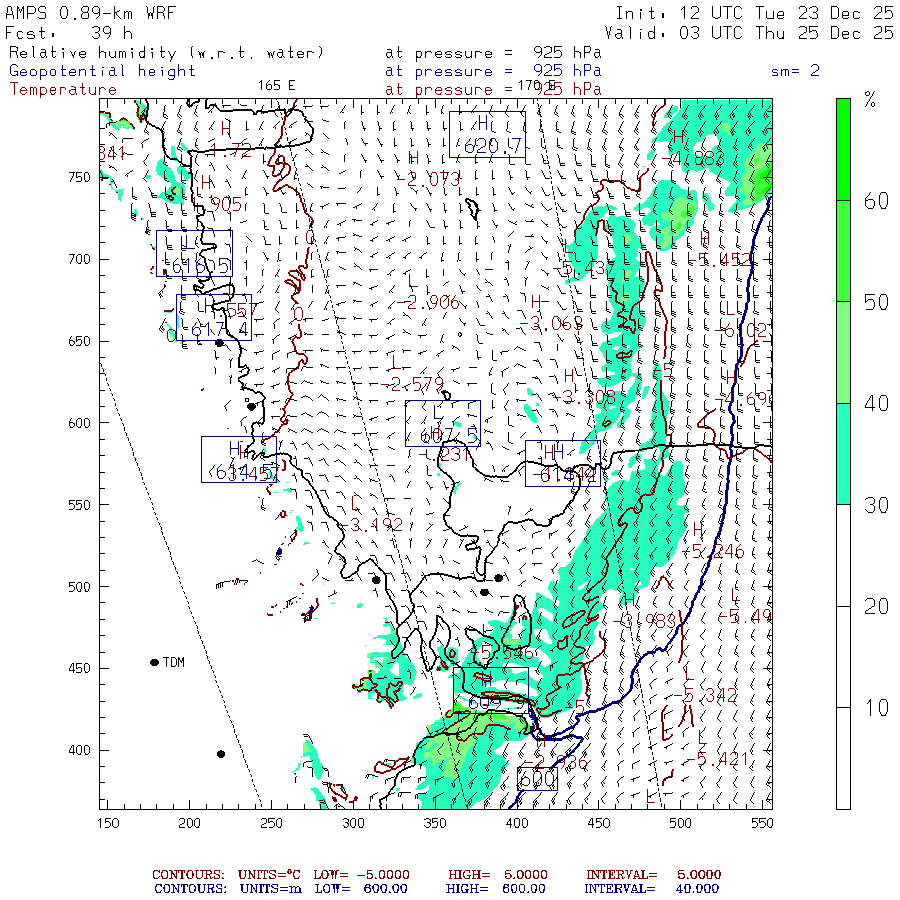Select the boxed high '617.4' marker
The height and width of the screenshot is (900, 900).
(214, 317)
